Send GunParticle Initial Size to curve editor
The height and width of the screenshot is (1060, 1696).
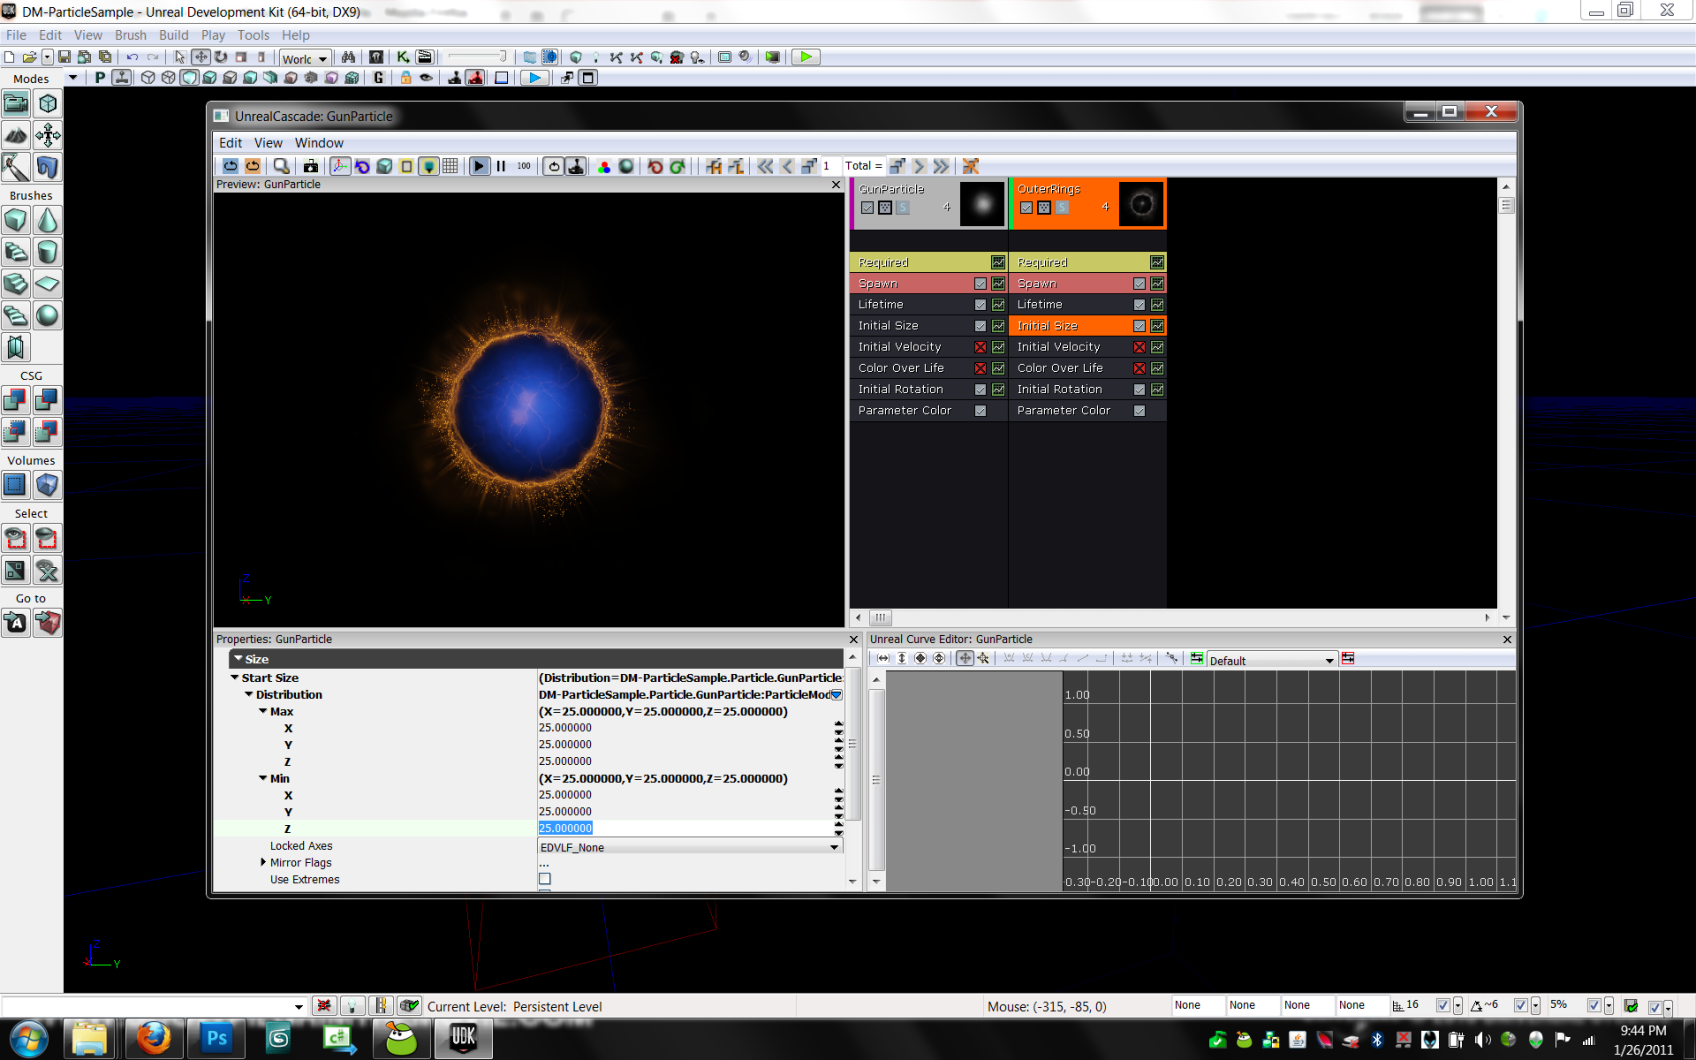point(998,326)
